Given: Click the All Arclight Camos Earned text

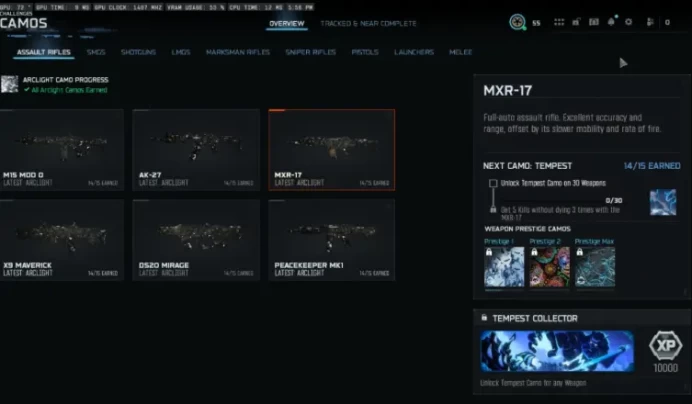Looking at the screenshot, I should [x=69, y=90].
